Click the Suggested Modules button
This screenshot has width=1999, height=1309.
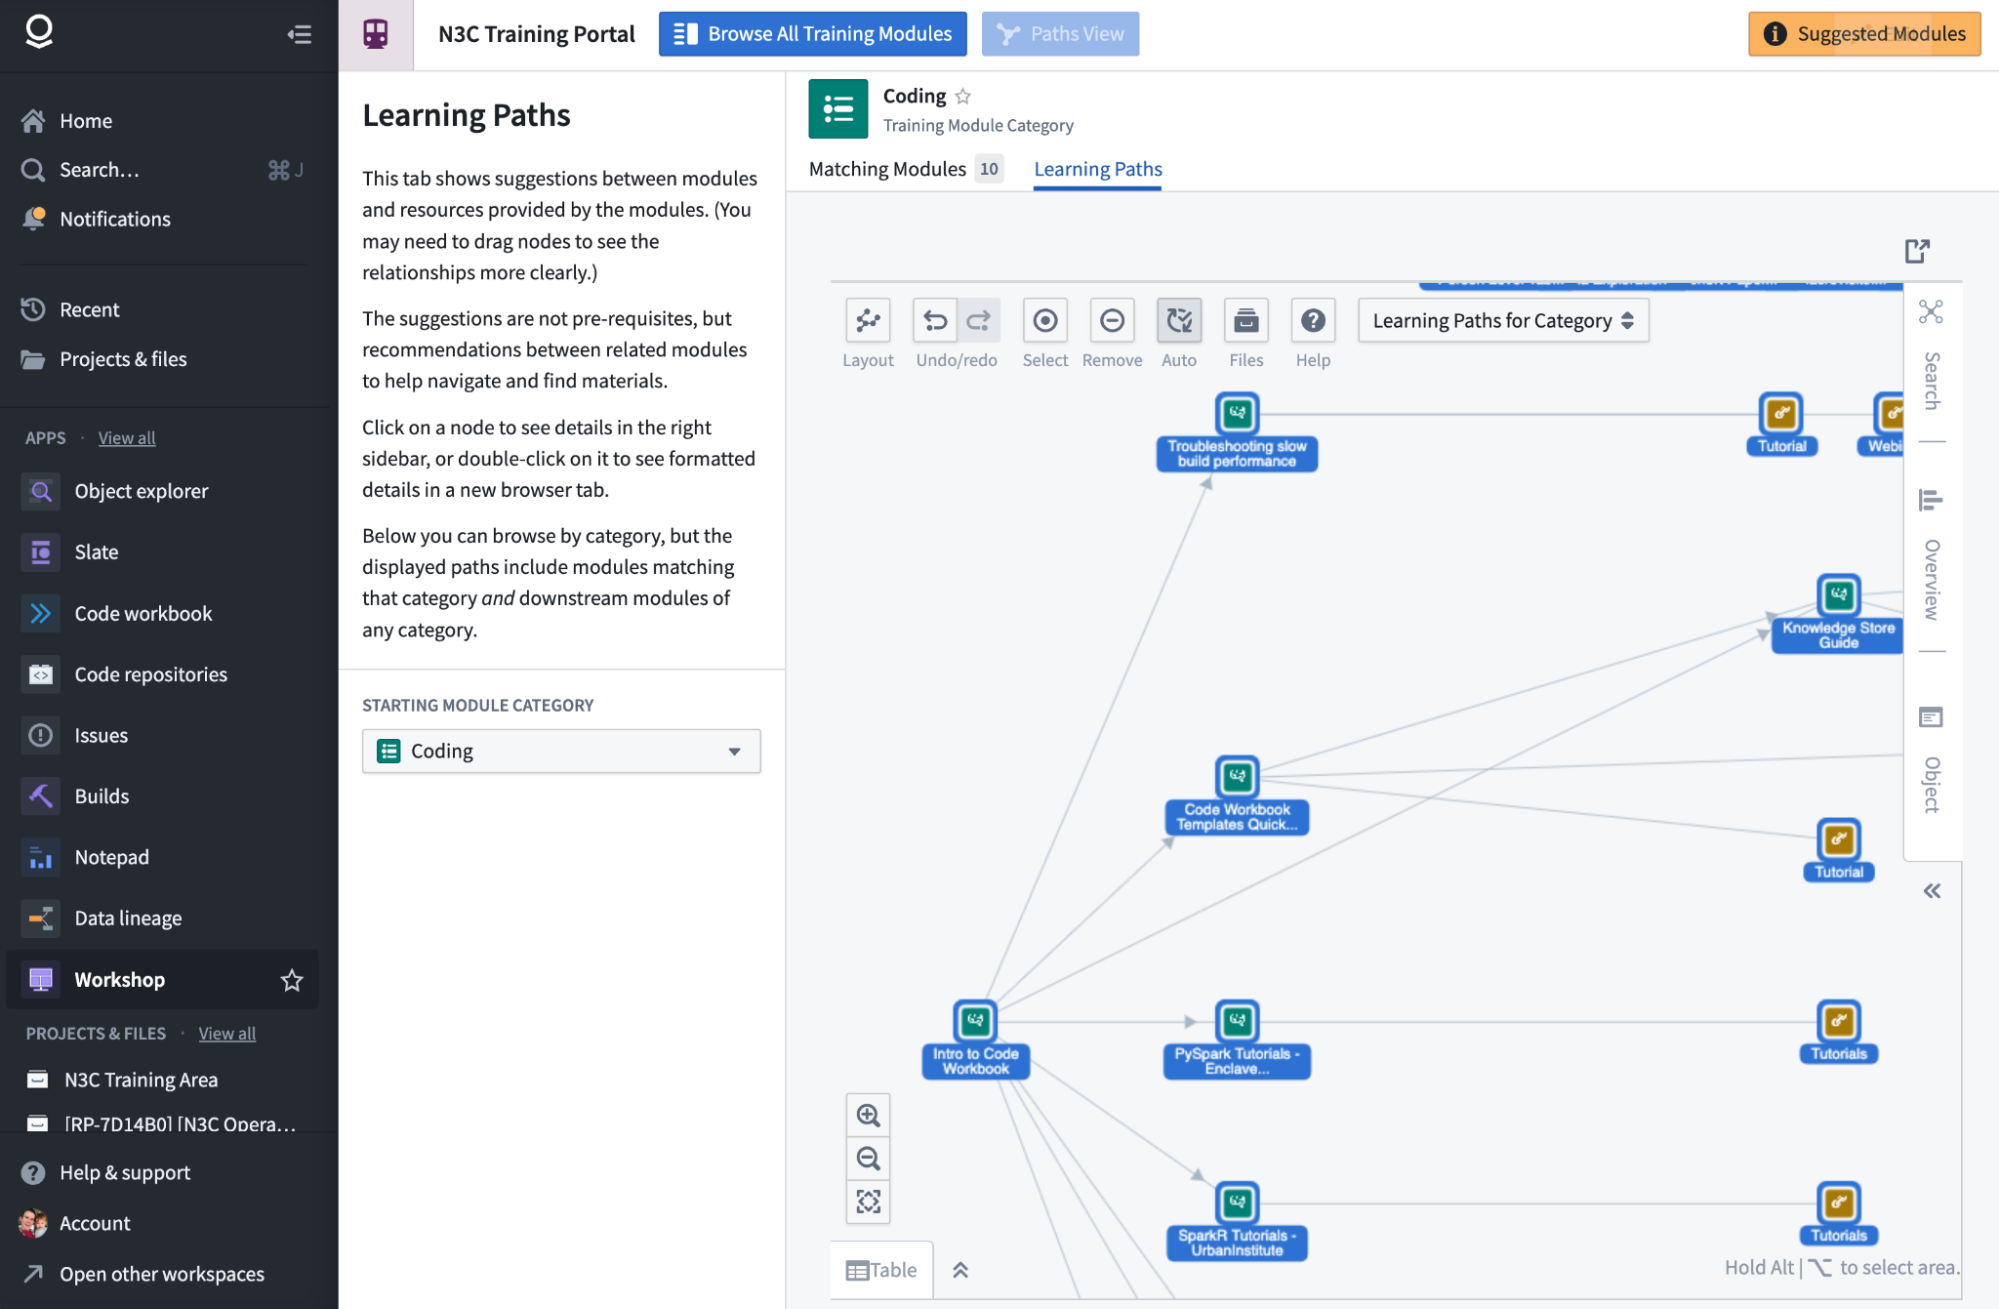click(x=1864, y=34)
